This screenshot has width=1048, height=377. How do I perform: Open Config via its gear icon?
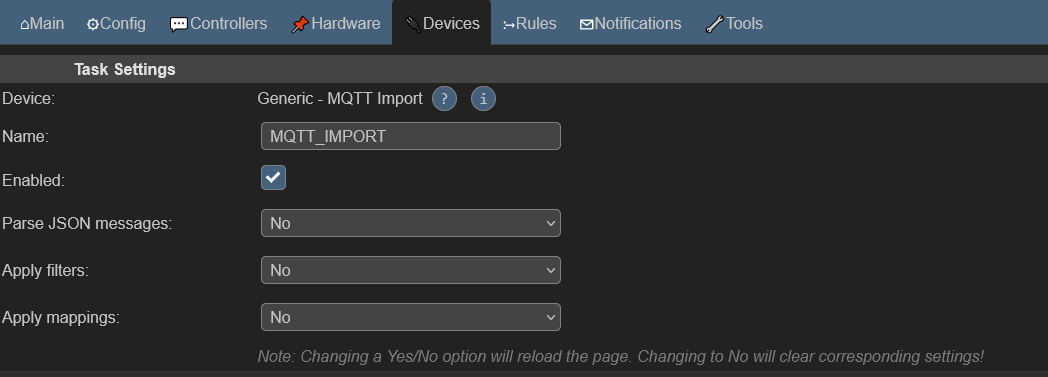click(93, 25)
